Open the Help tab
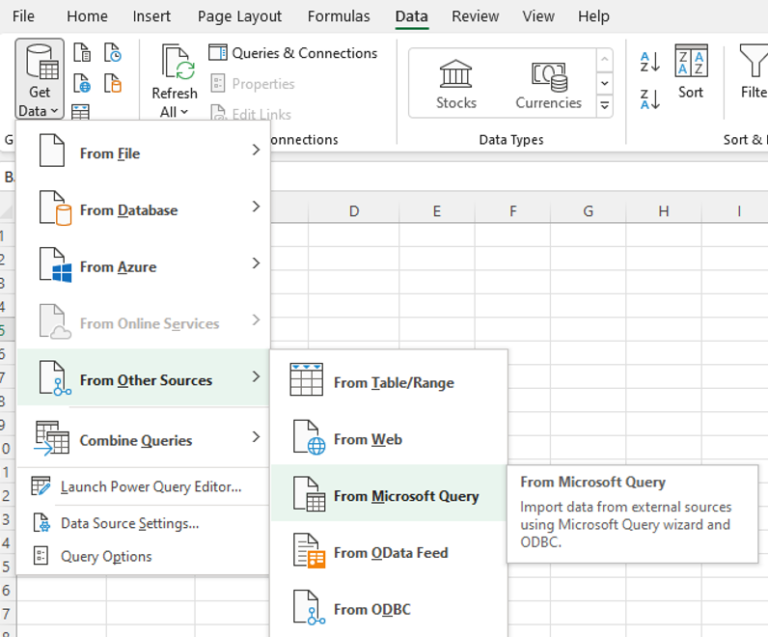 tap(594, 16)
